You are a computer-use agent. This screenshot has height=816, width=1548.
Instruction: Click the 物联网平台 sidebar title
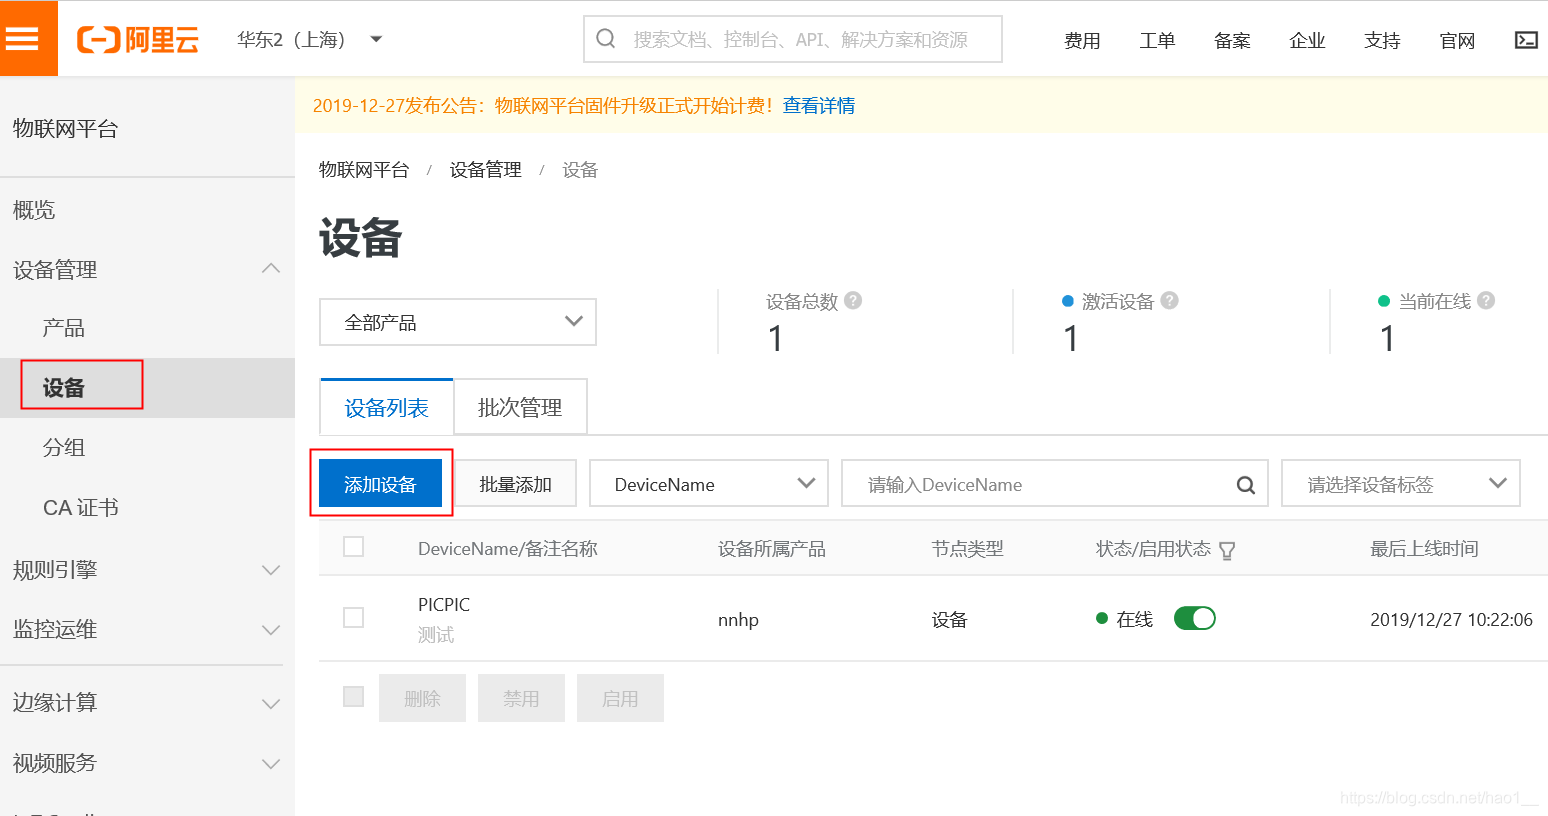click(x=66, y=128)
